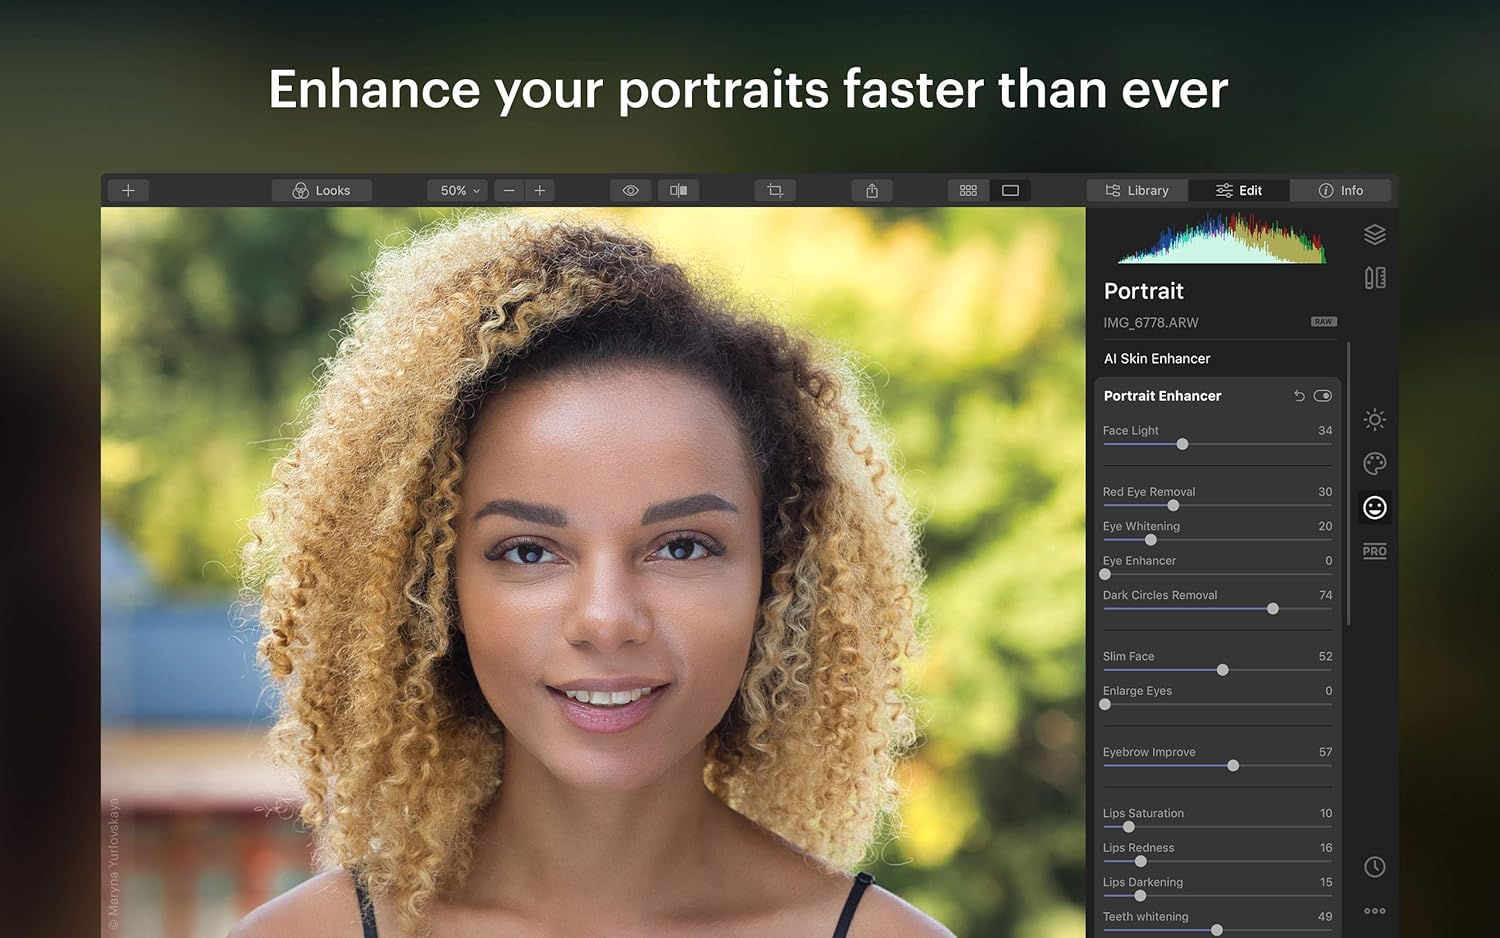Switch to the Library tab
Image resolution: width=1500 pixels, height=938 pixels.
[1137, 190]
